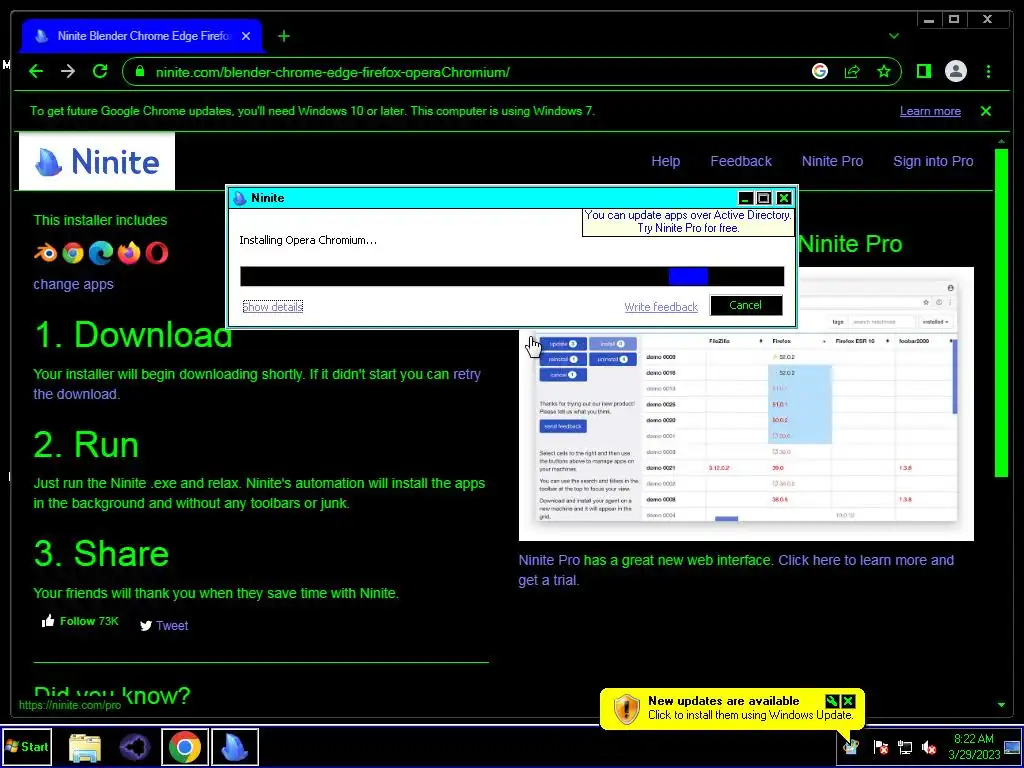Screen dimensions: 1024x768
Task: Click the Google icon in address bar
Action: tap(820, 71)
